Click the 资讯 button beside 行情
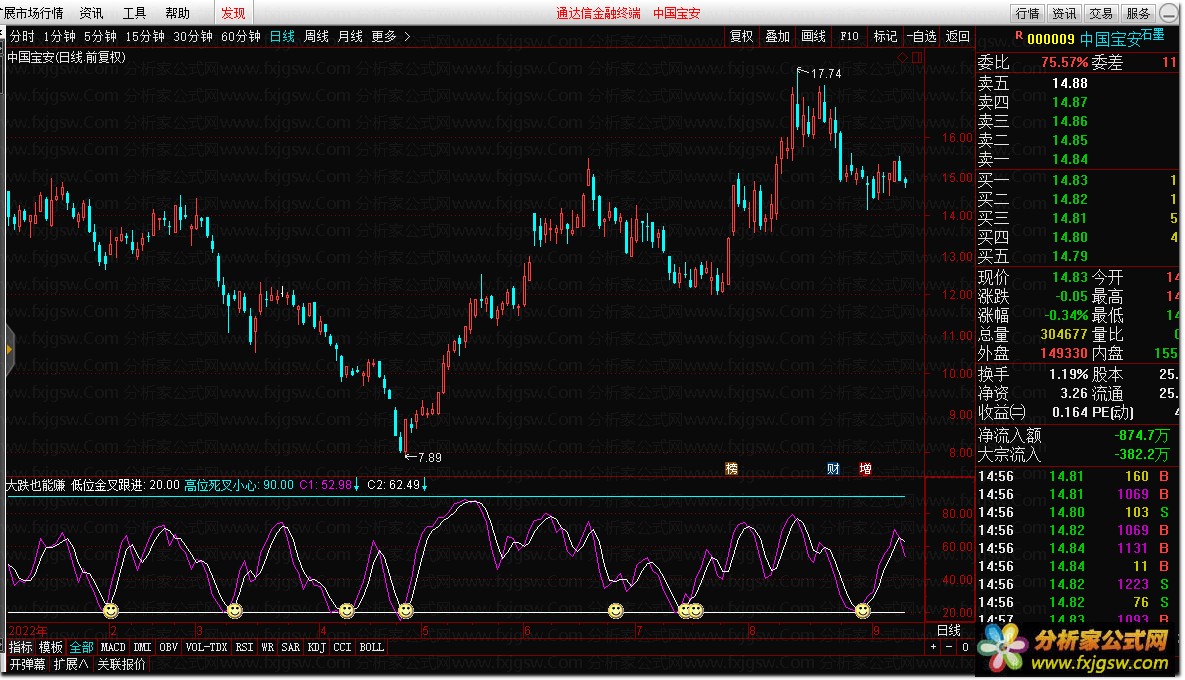1185x680 pixels. 1064,14
